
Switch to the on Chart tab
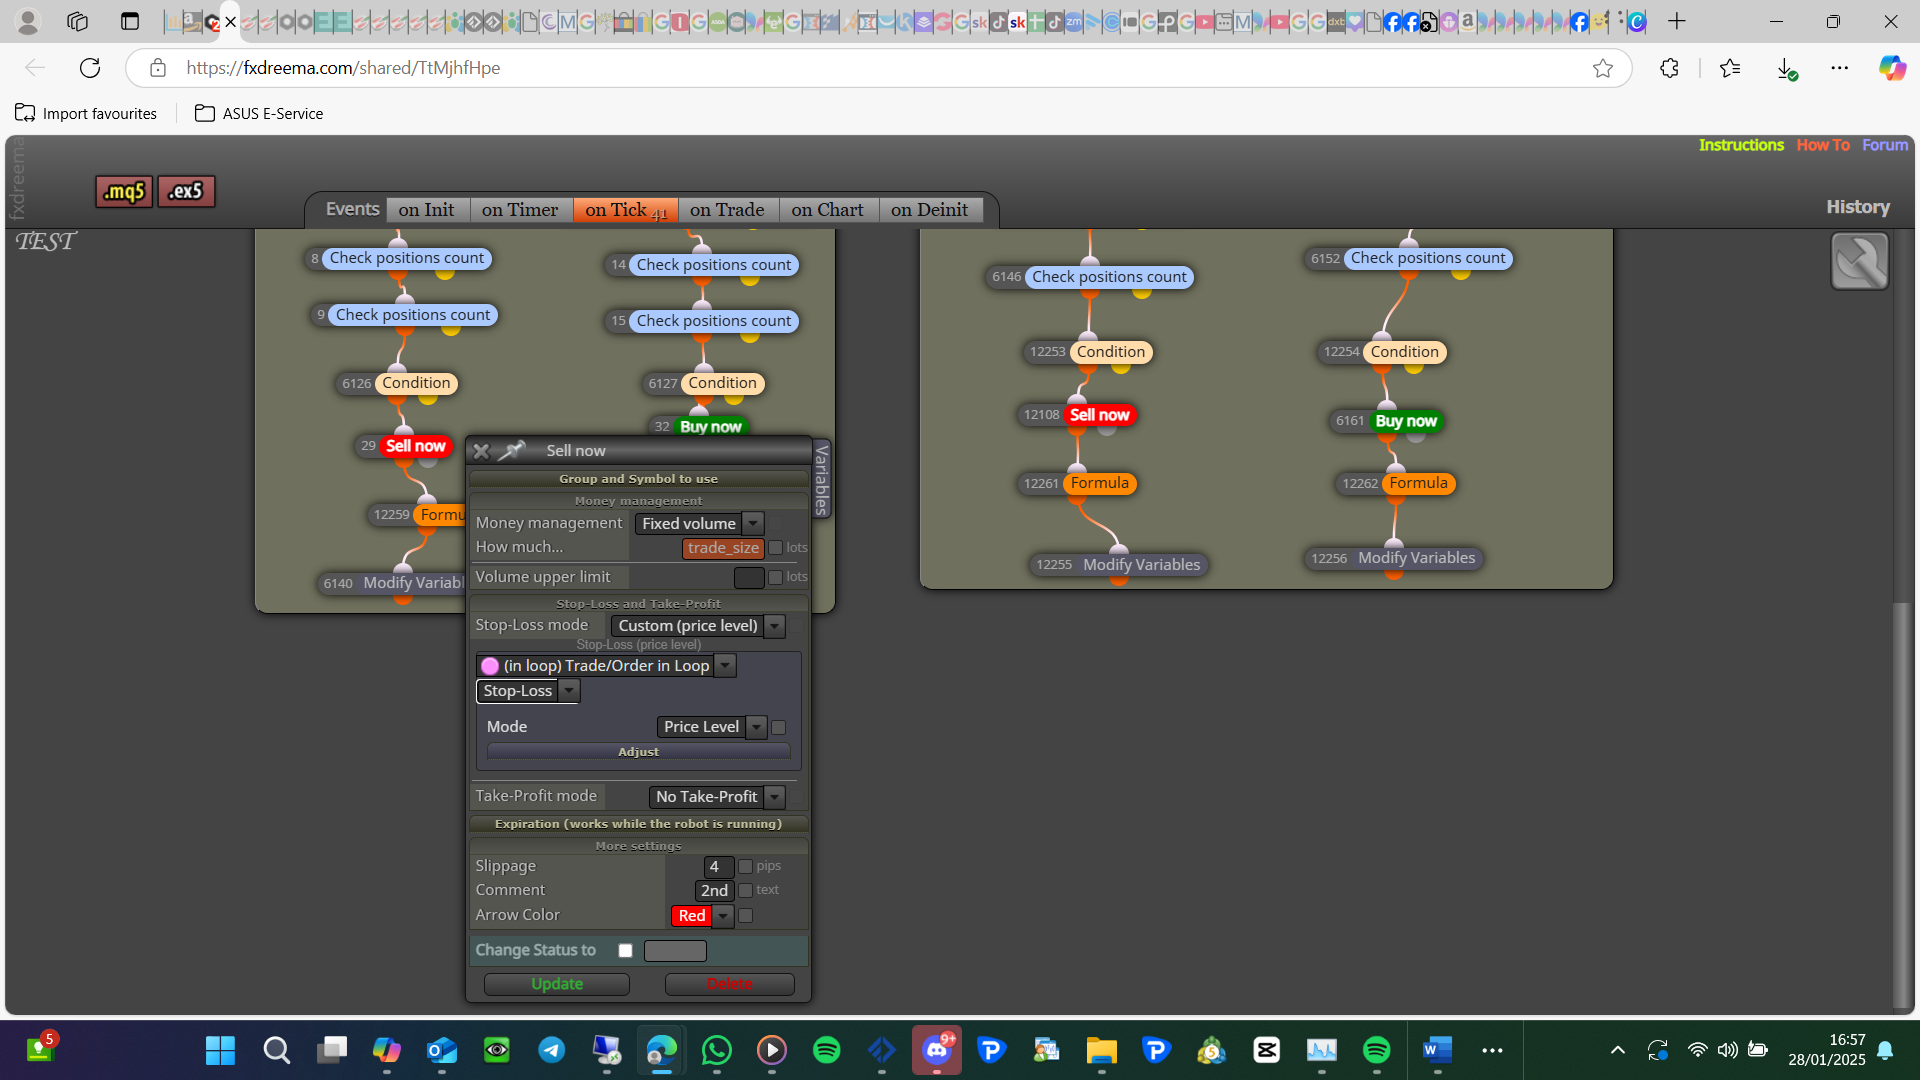pos(828,210)
